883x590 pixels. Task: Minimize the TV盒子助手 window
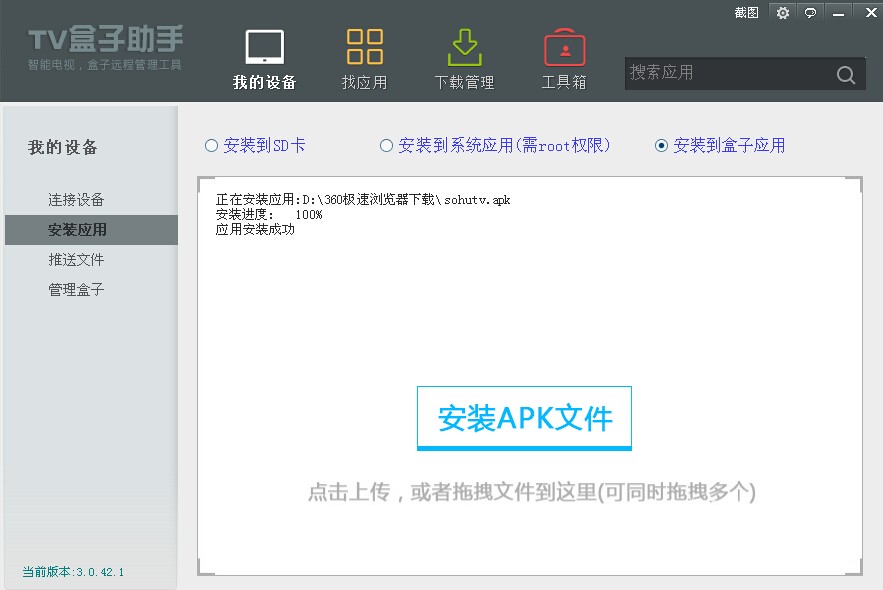pyautogui.click(x=839, y=13)
